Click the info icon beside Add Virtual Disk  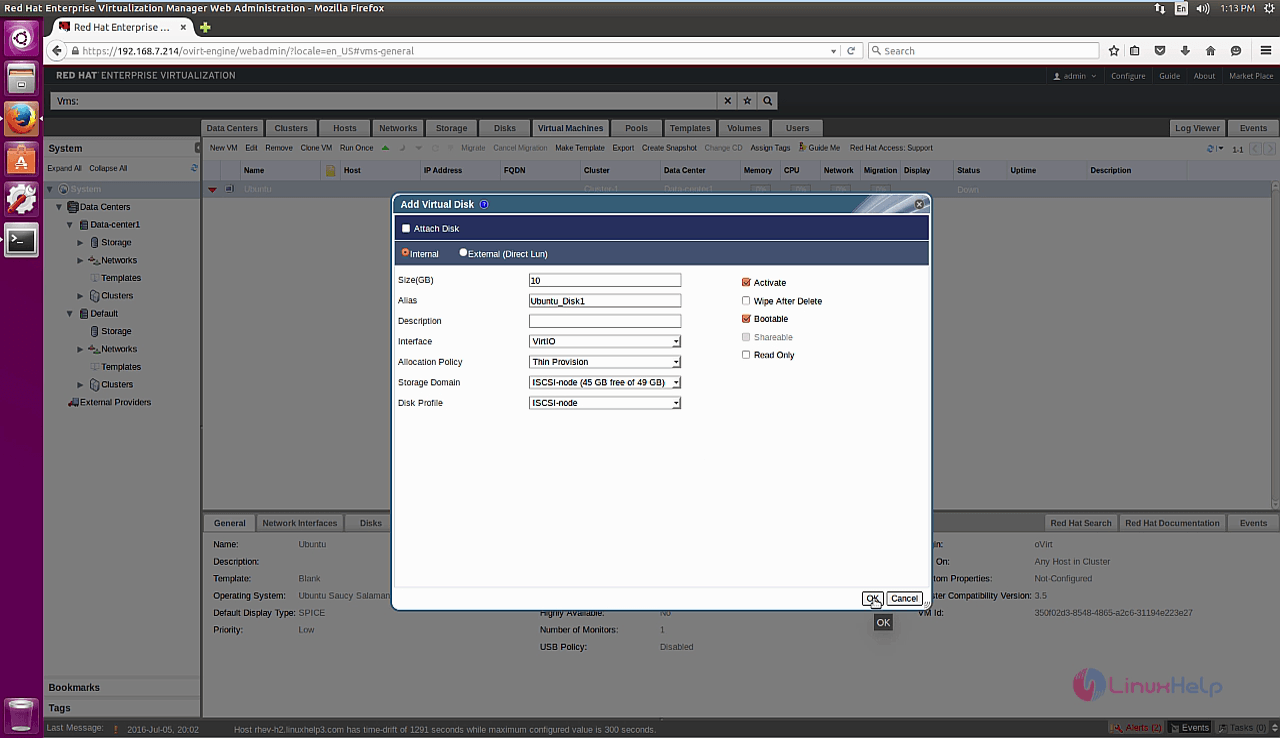pos(484,204)
